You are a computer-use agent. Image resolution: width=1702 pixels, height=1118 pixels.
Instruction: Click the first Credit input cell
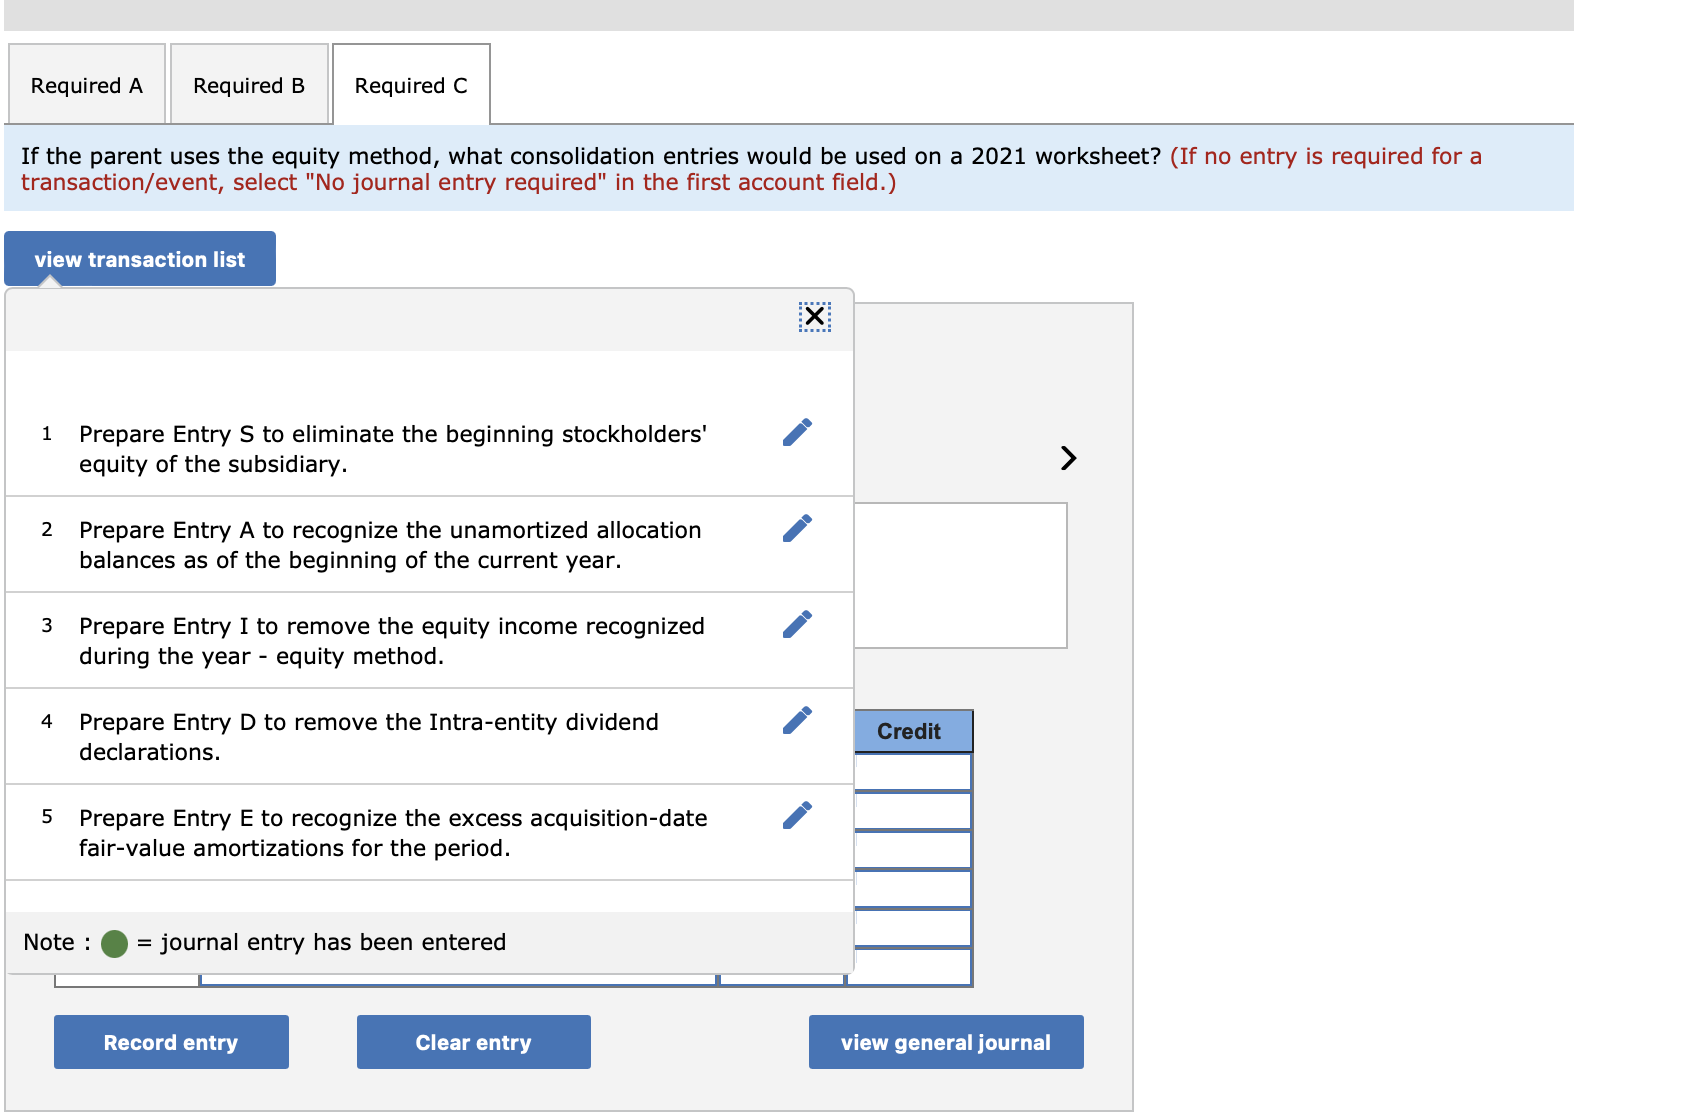[913, 772]
